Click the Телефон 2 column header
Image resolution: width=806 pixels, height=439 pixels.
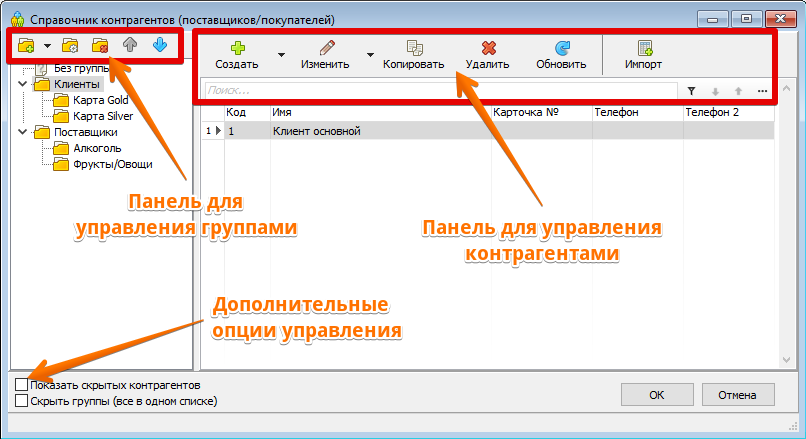click(729, 112)
